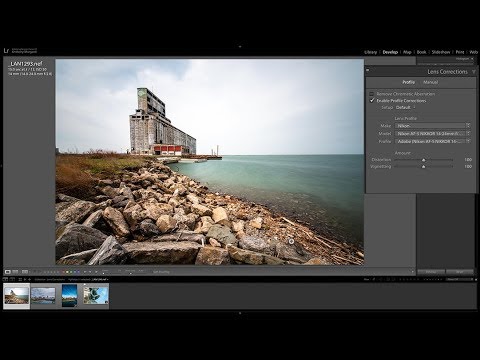Toggle the Lens Corrections panel on/off switch
Image resolution: width=480 pixels, height=360 pixels.
tap(368, 70)
